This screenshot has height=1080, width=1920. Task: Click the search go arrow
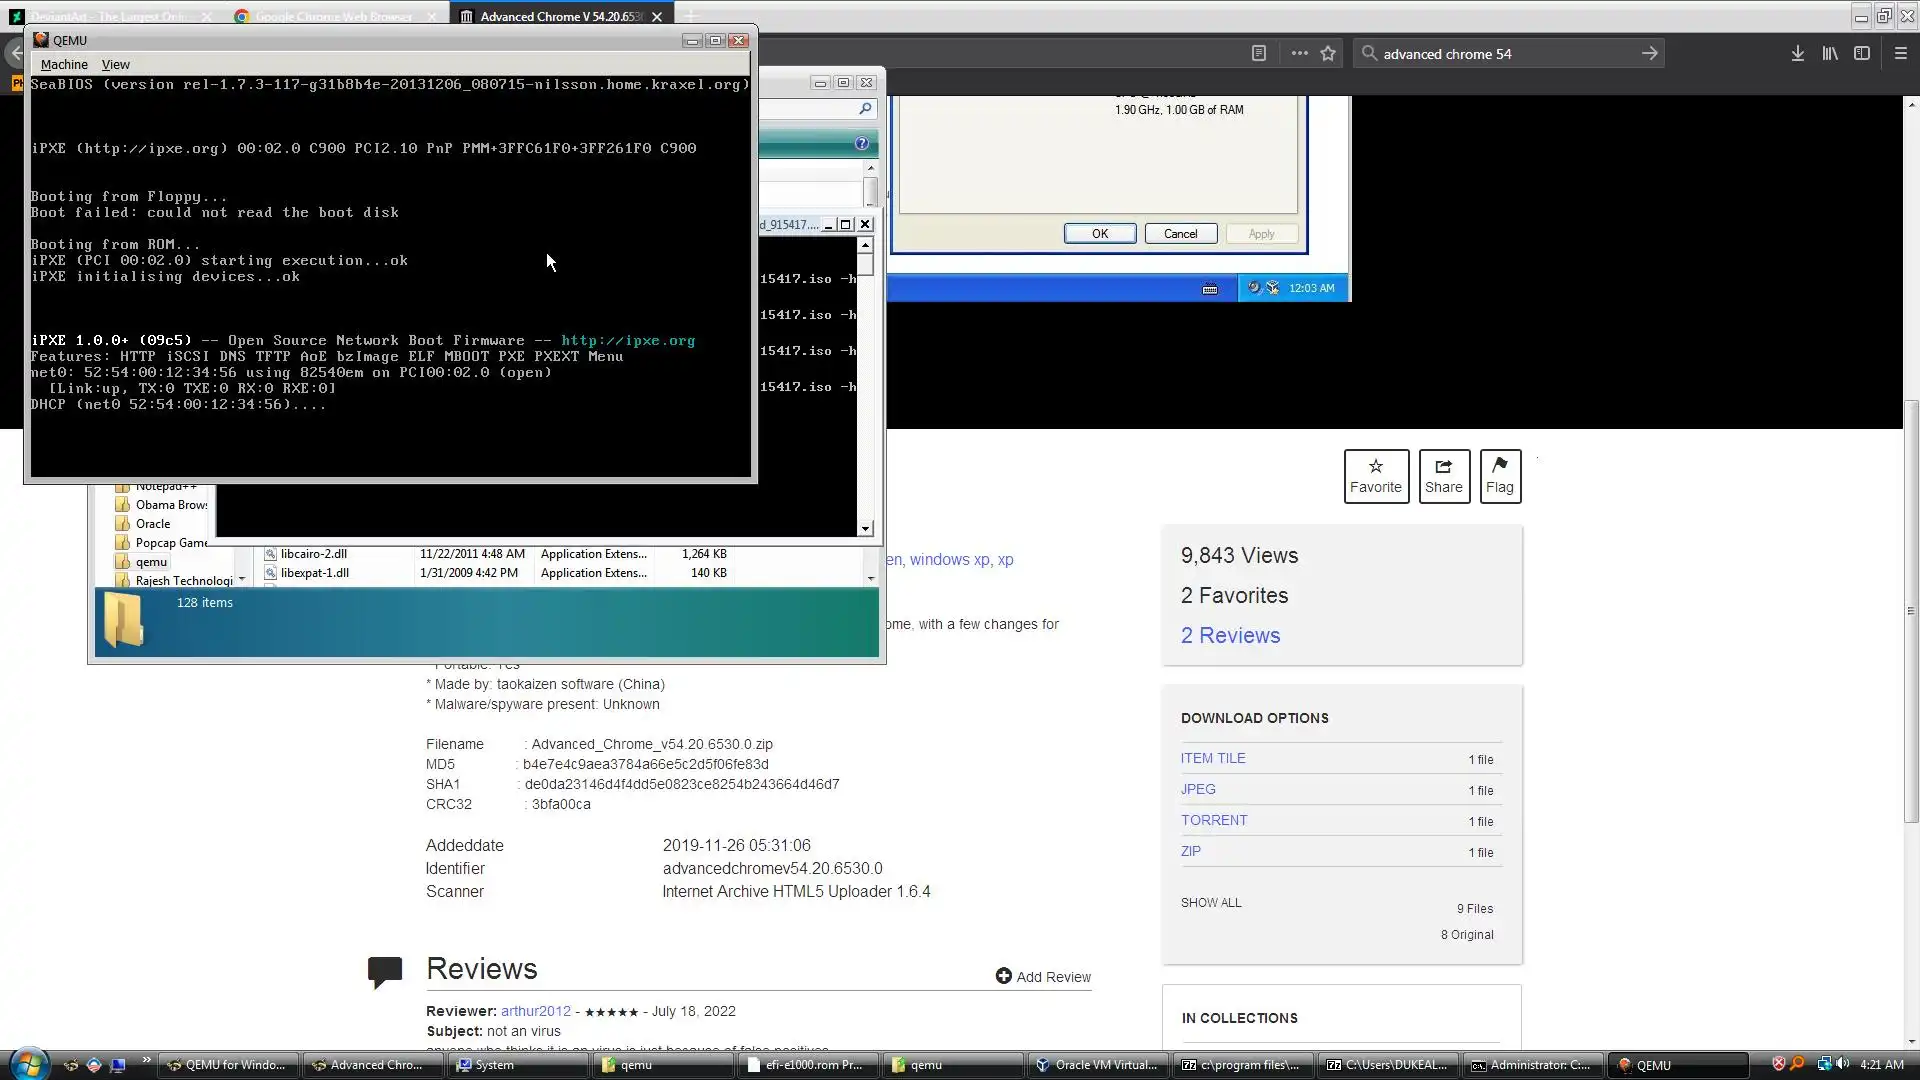[x=1649, y=54]
